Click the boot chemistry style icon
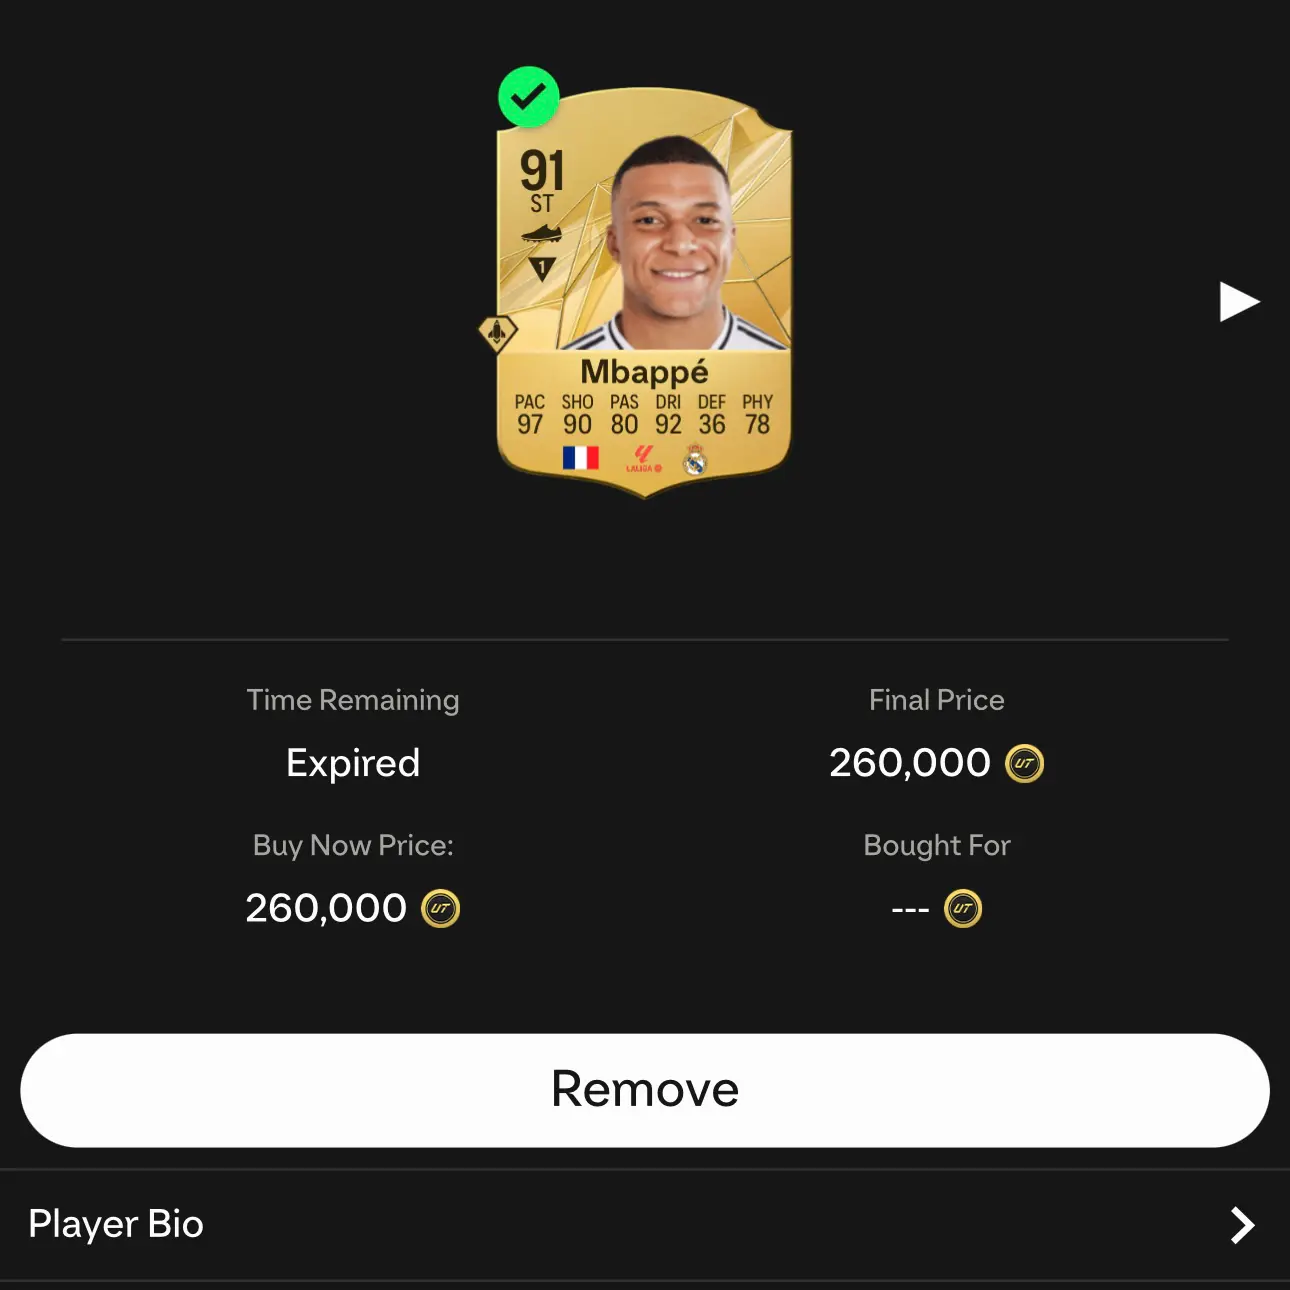Viewport: 1290px width, 1290px height. click(x=541, y=234)
